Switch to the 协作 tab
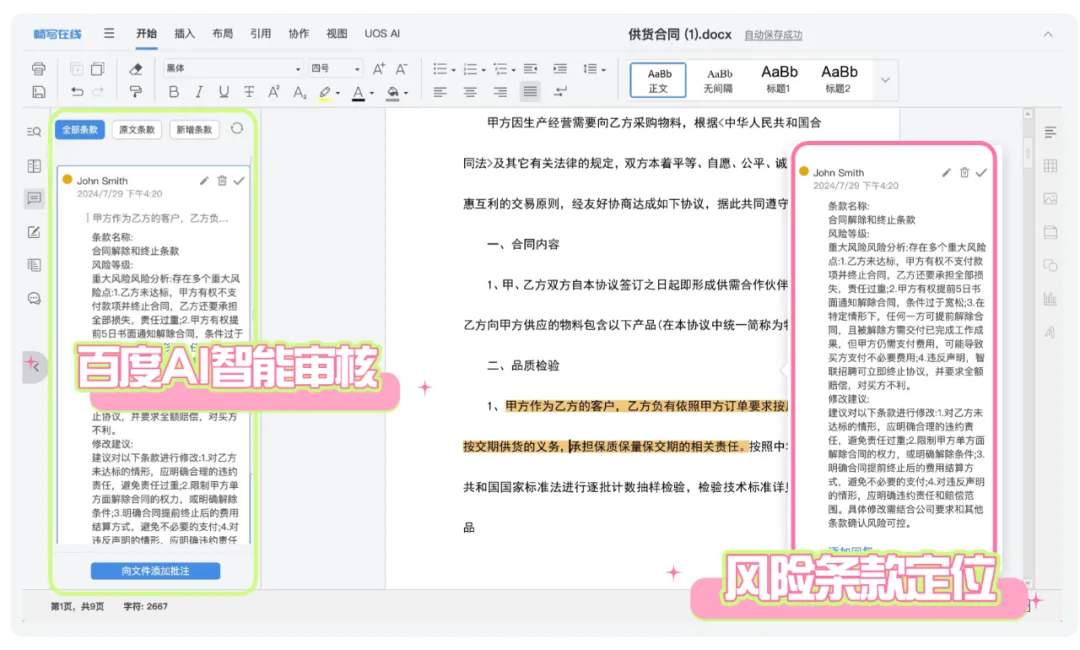This screenshot has height=650, width=1080. click(x=298, y=33)
